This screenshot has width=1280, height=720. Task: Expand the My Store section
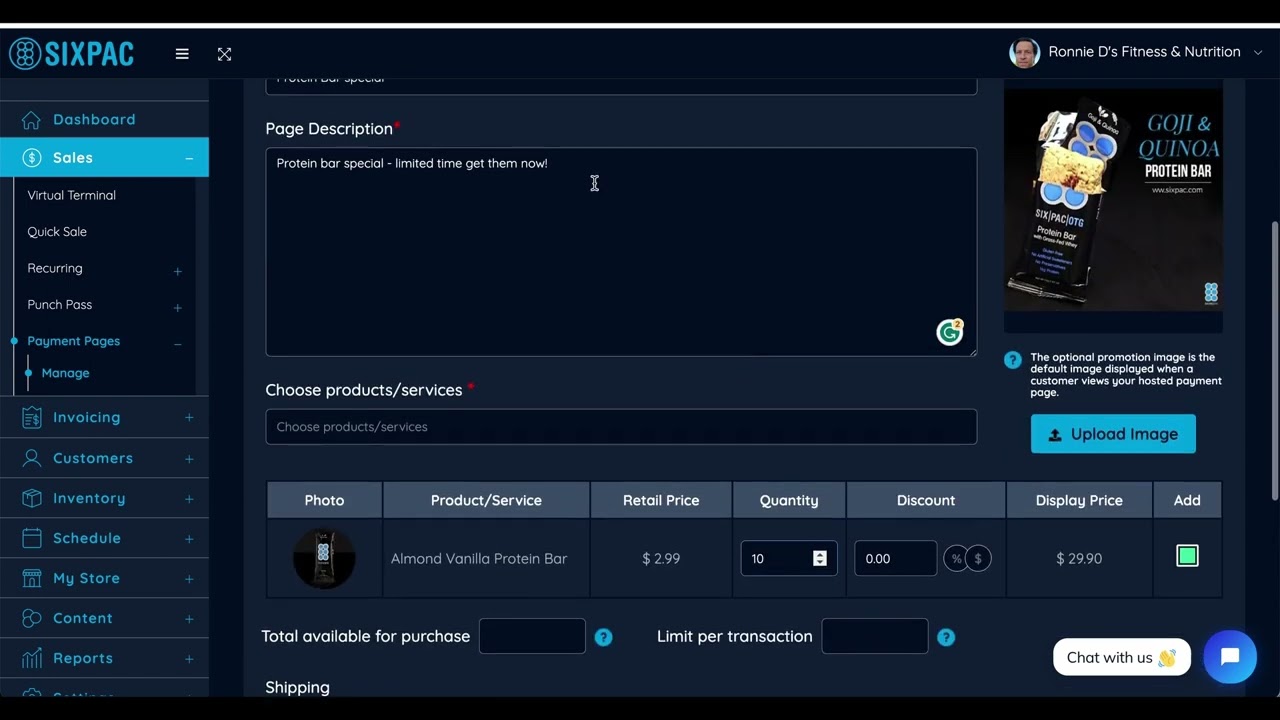click(x=189, y=579)
